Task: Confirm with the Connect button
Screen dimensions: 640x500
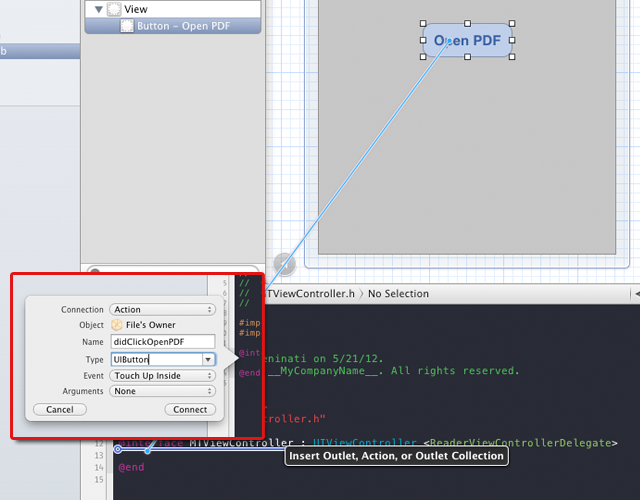Action: pyautogui.click(x=190, y=409)
